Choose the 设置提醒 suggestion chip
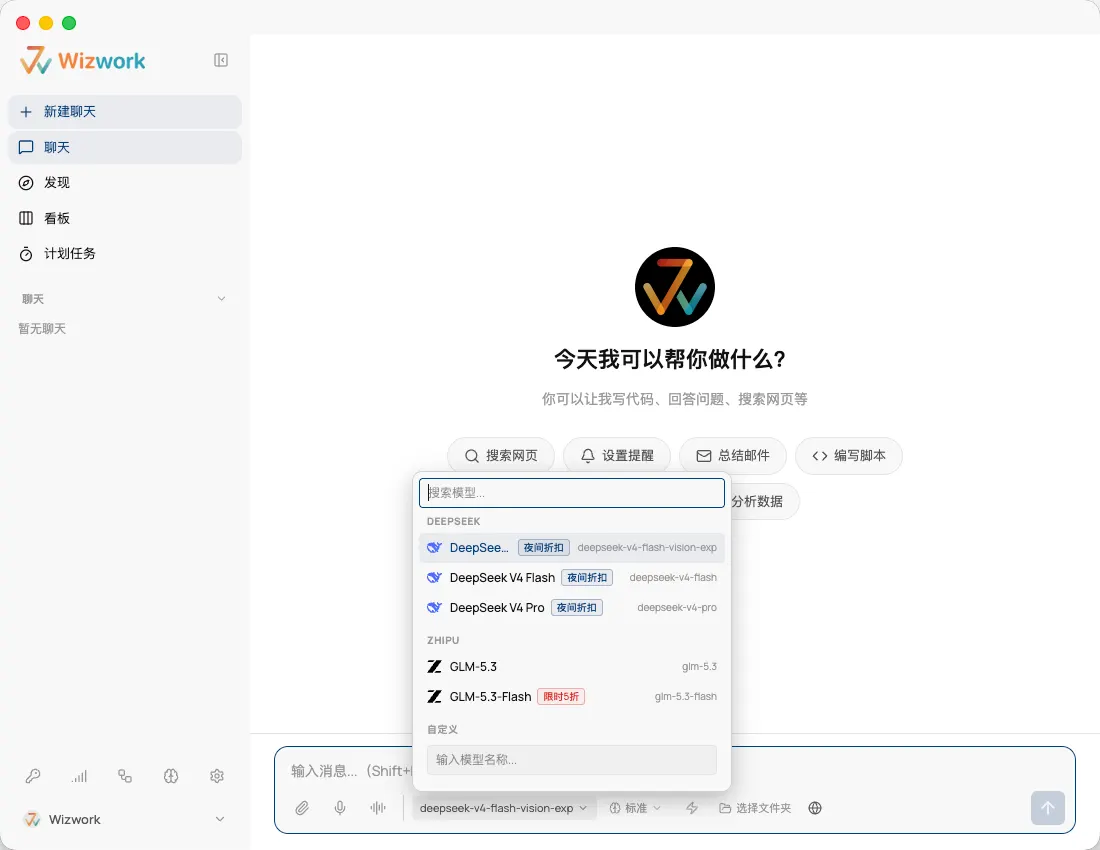 pyautogui.click(x=617, y=456)
